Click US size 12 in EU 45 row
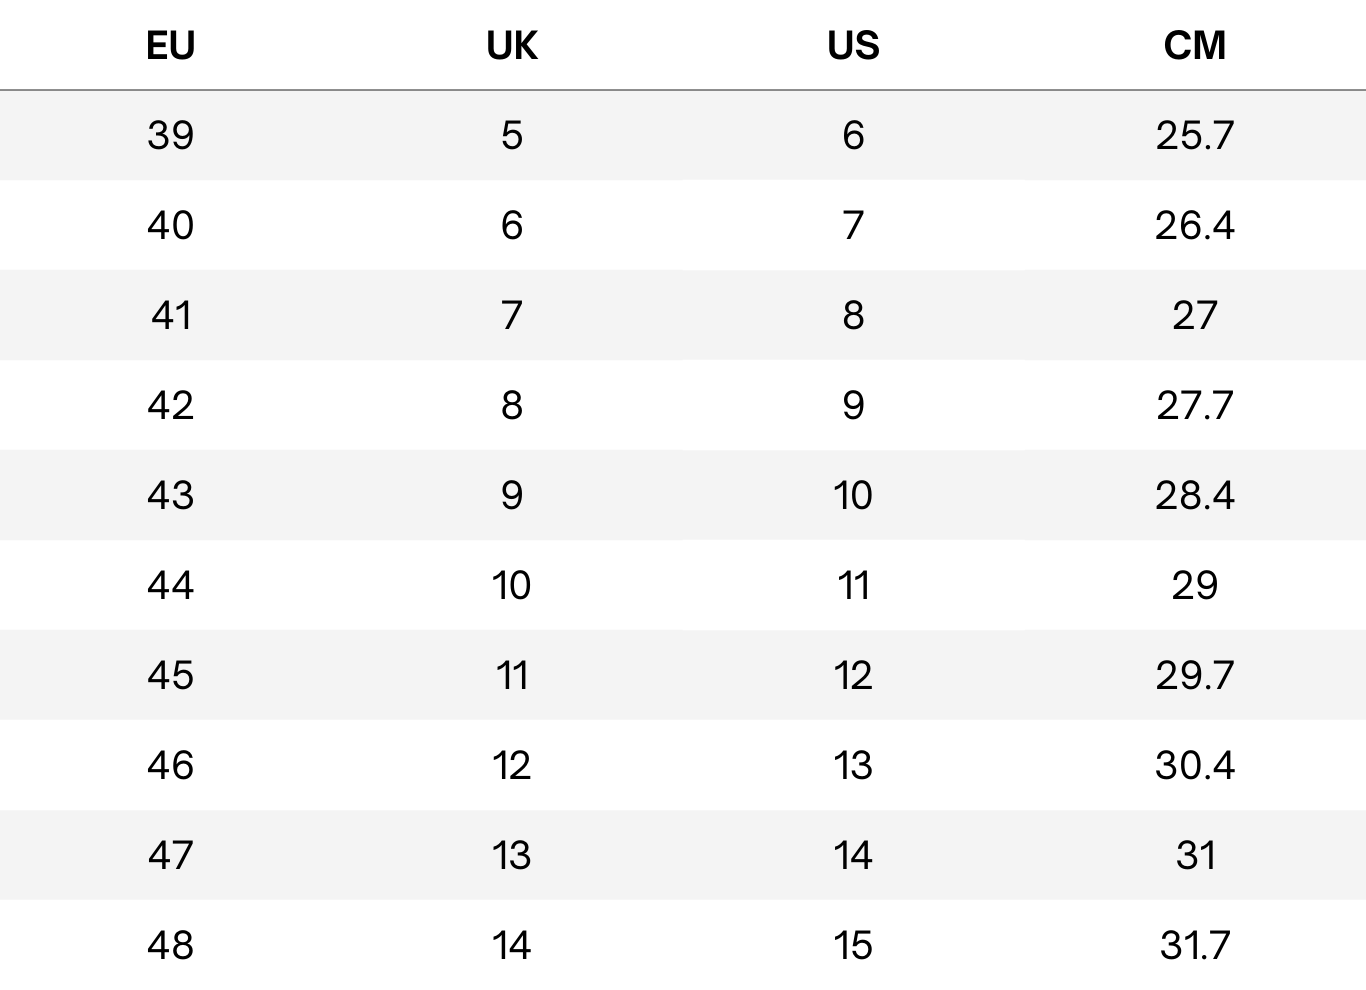Image resolution: width=1366 pixels, height=990 pixels. pos(853,676)
